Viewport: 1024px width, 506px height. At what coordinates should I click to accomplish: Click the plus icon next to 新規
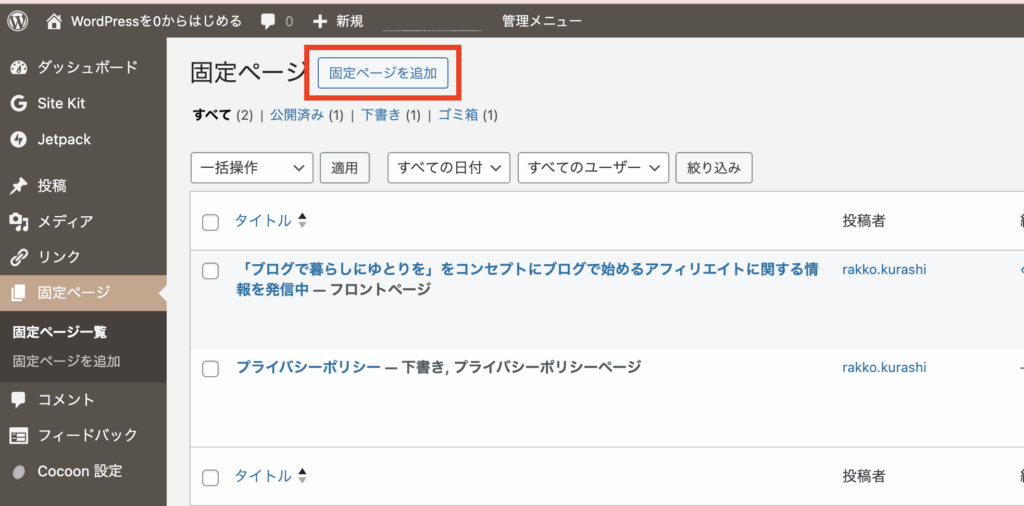(319, 22)
